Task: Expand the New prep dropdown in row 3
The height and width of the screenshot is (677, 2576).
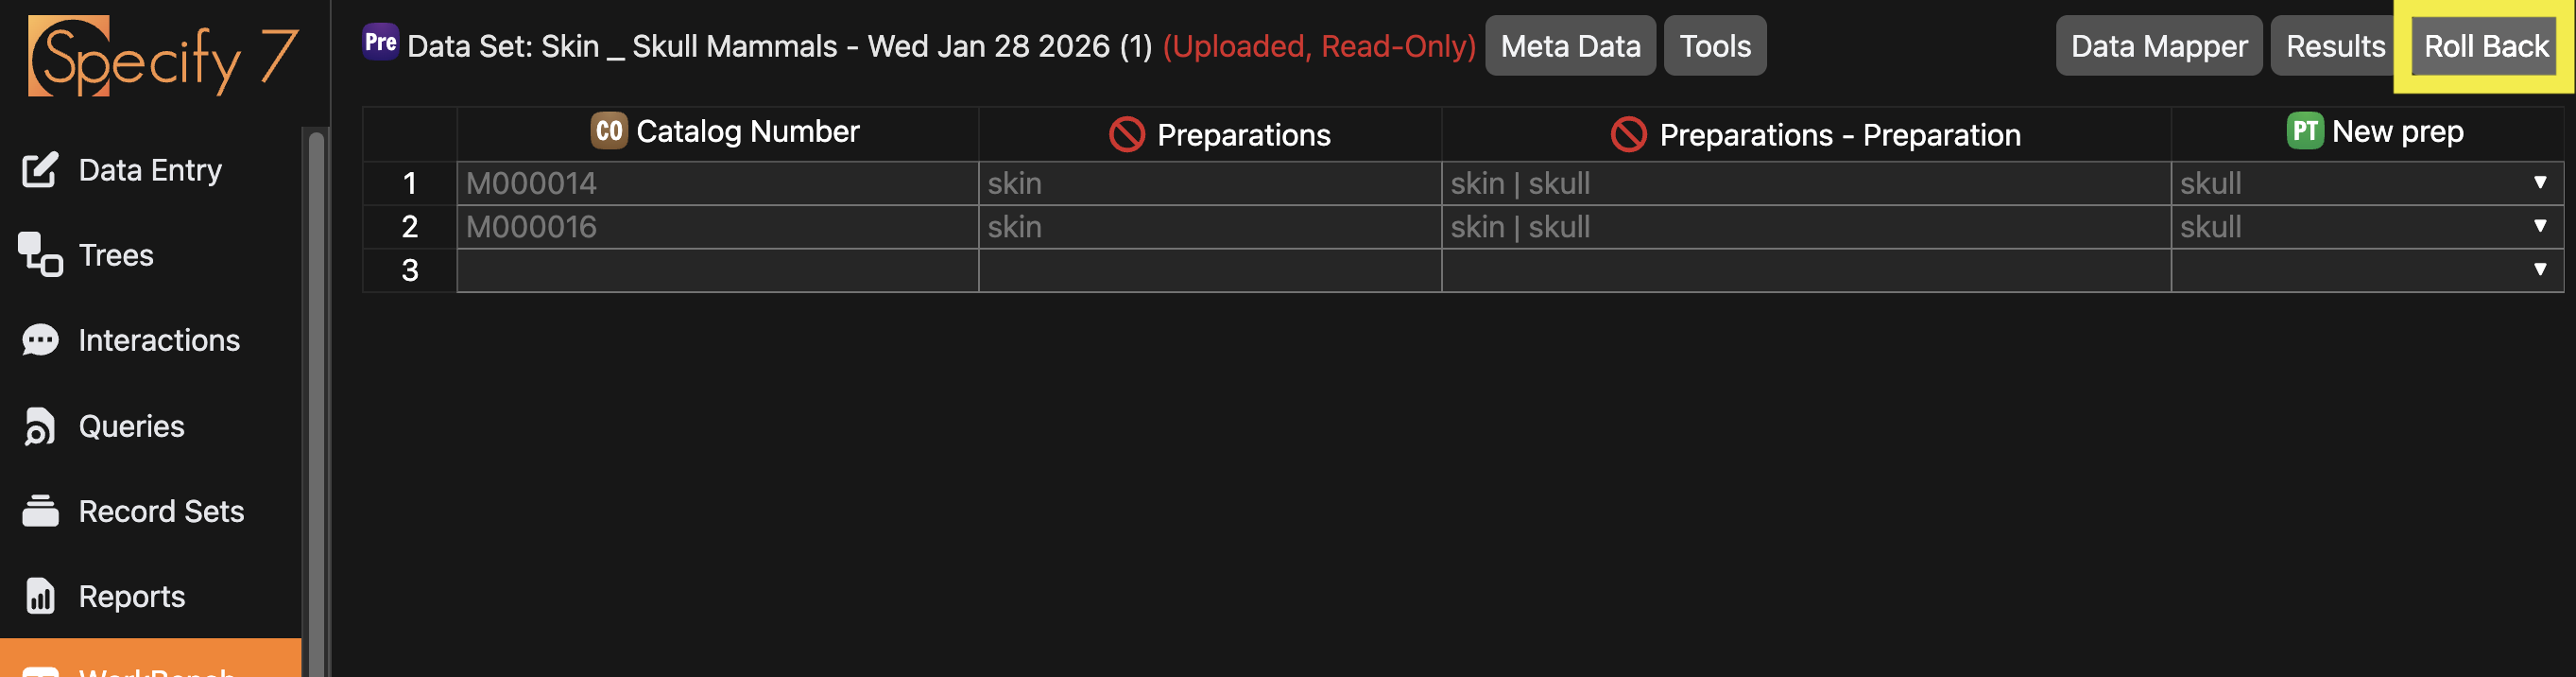Action: [x=2539, y=270]
